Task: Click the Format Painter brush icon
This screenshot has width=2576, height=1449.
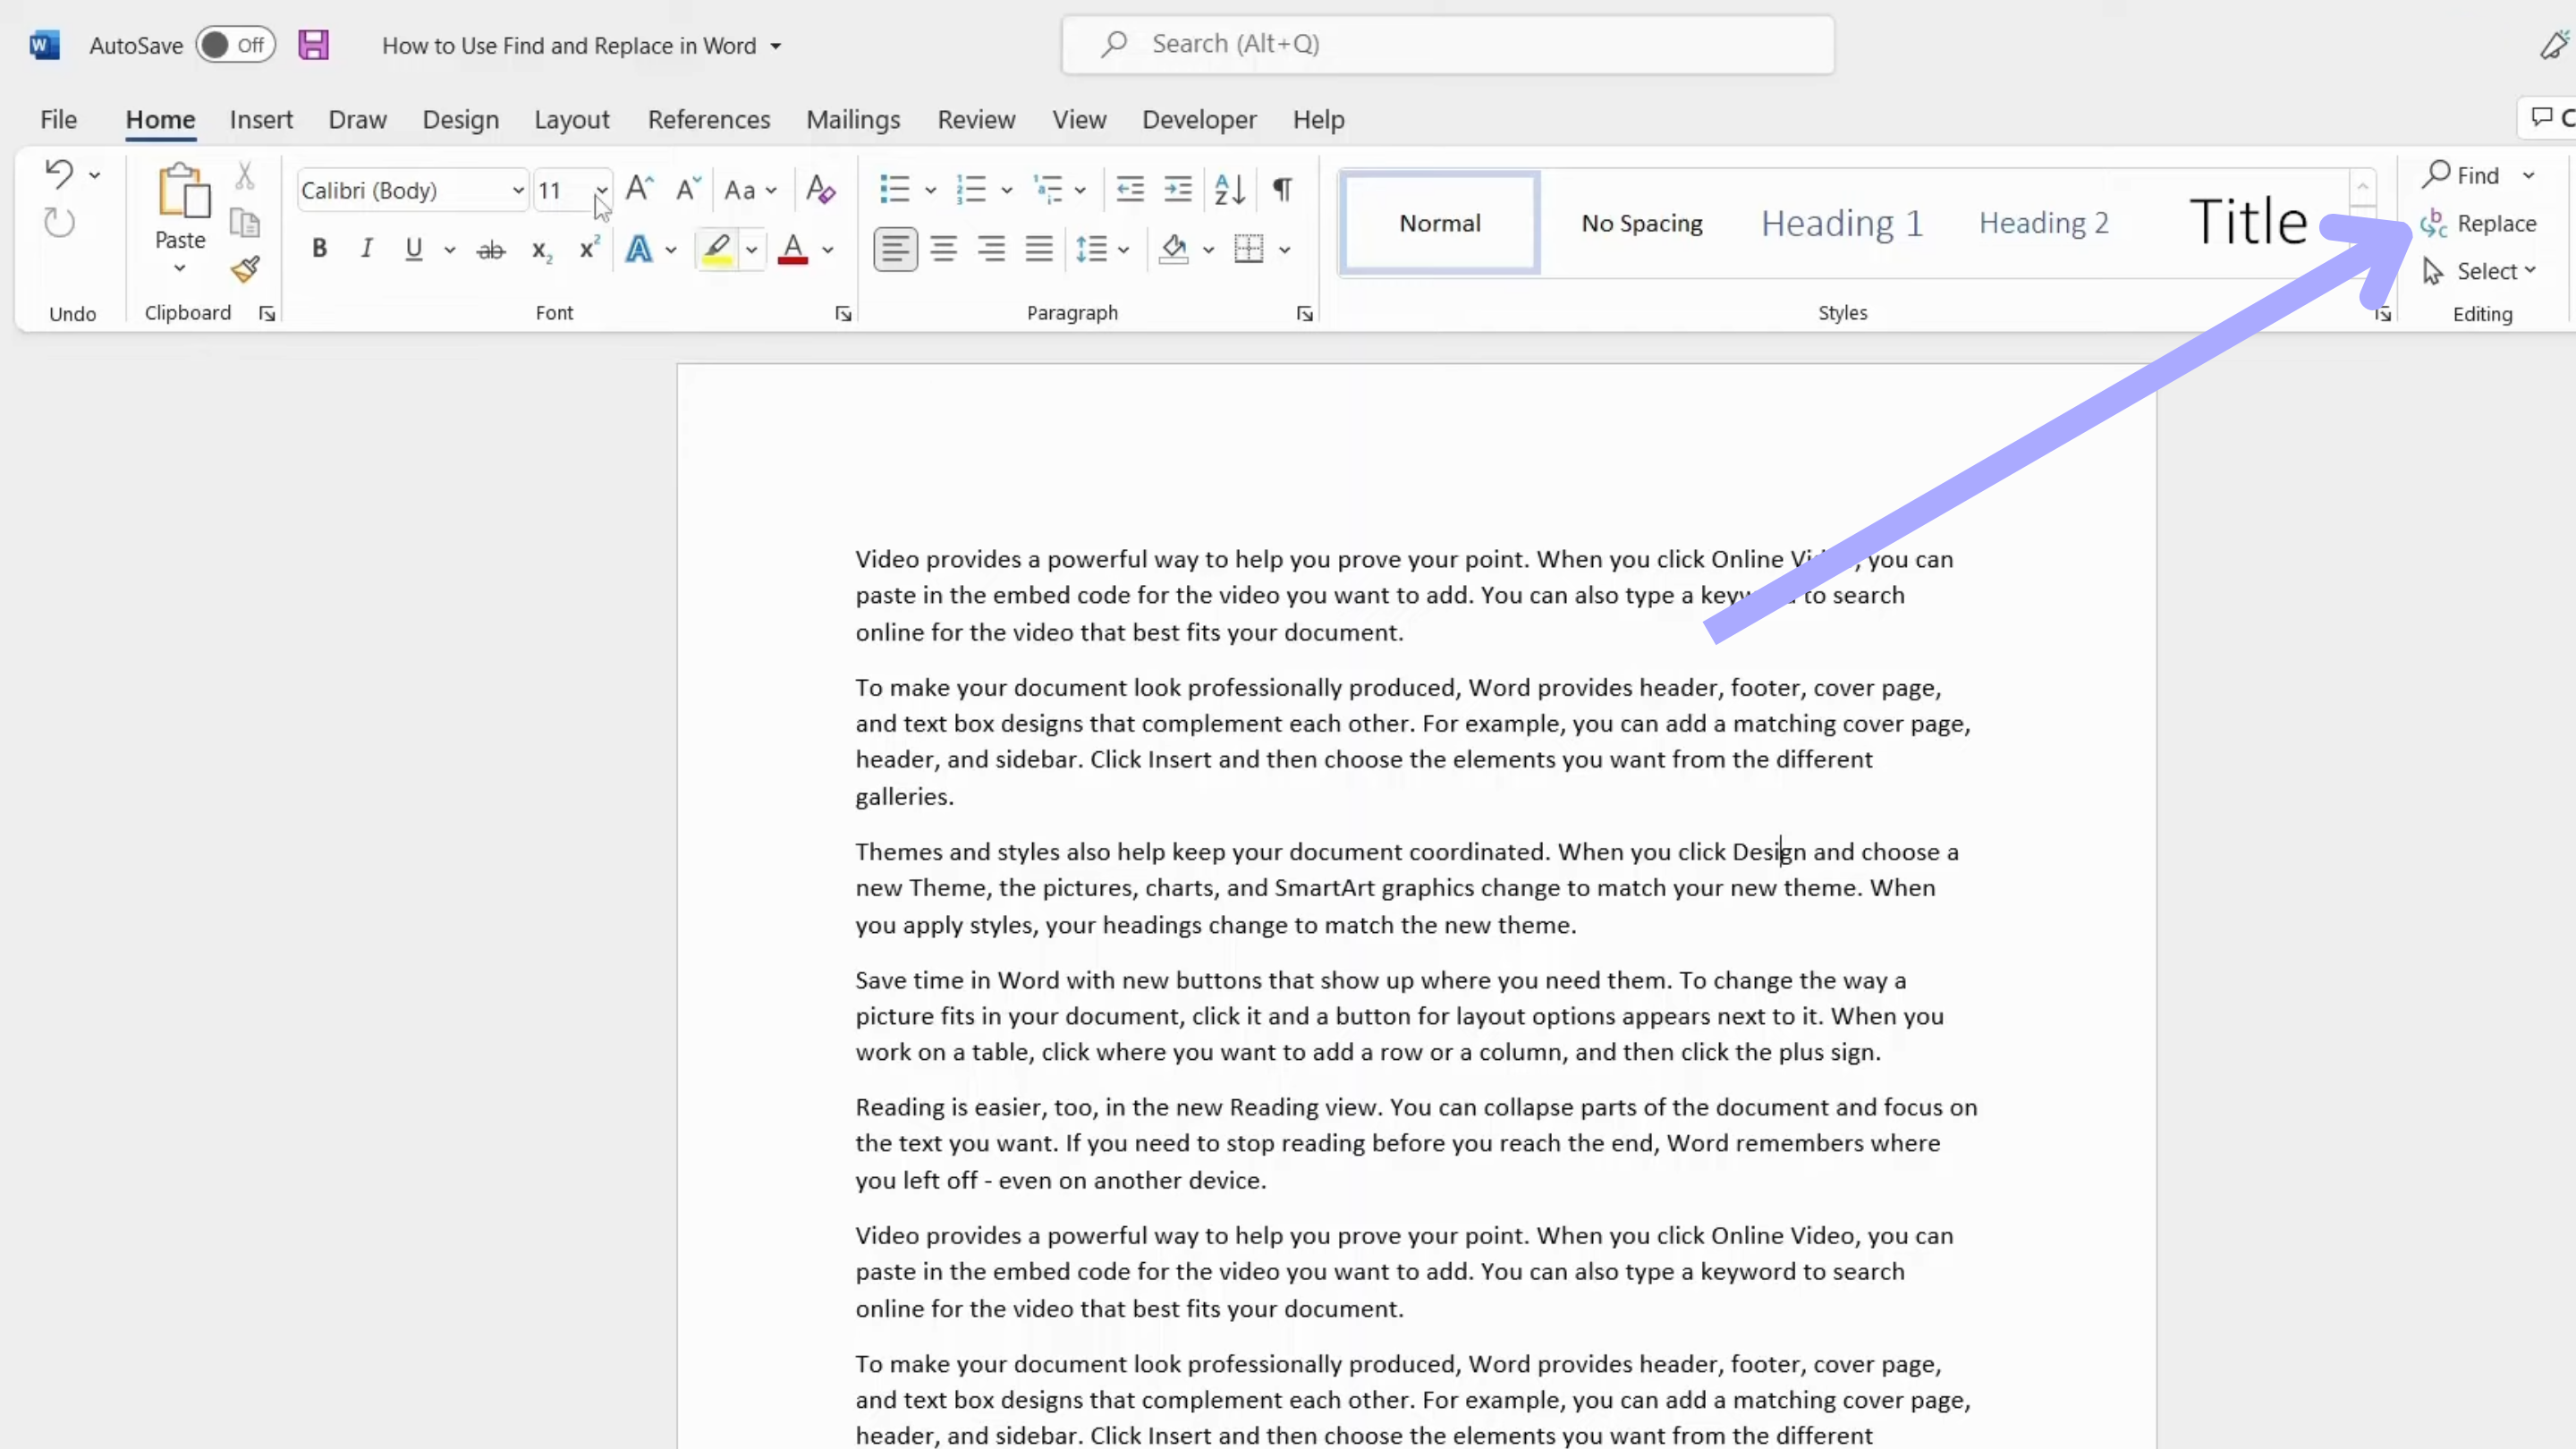Action: pyautogui.click(x=245, y=270)
